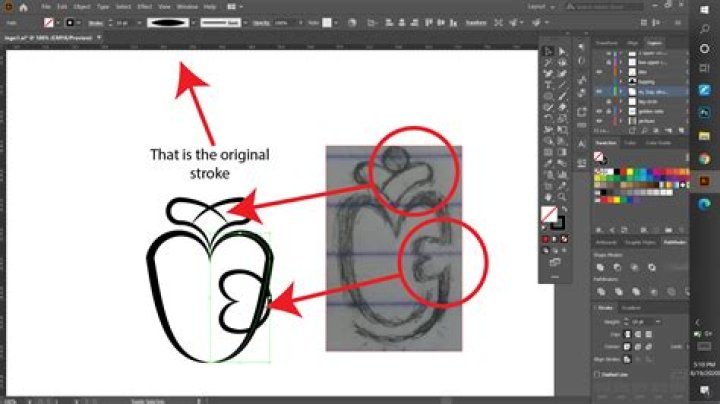Select the Ellipse shape tool
Viewport: 720px width, 404px height.
(x=548, y=96)
